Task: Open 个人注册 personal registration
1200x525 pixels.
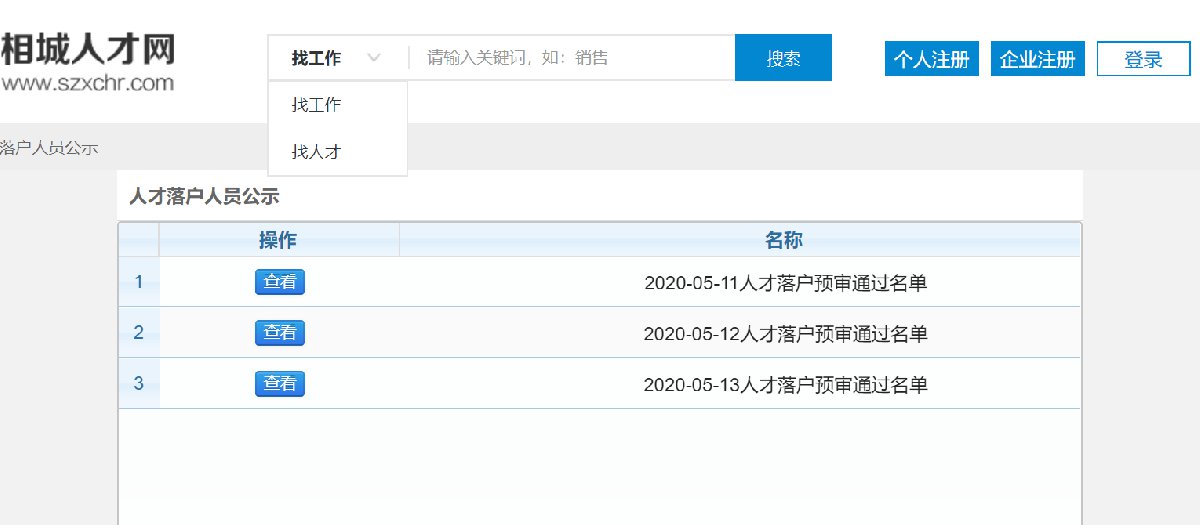Action: (x=931, y=59)
